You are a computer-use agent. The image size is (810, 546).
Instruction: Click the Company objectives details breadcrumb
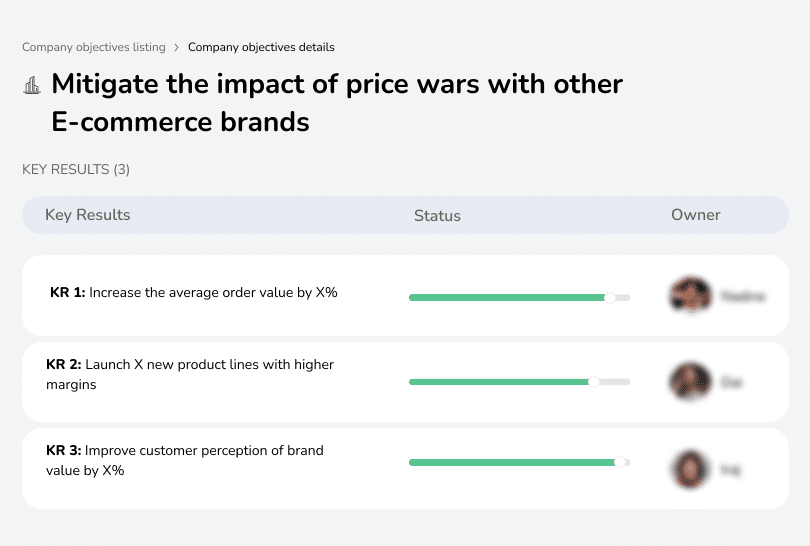click(261, 47)
